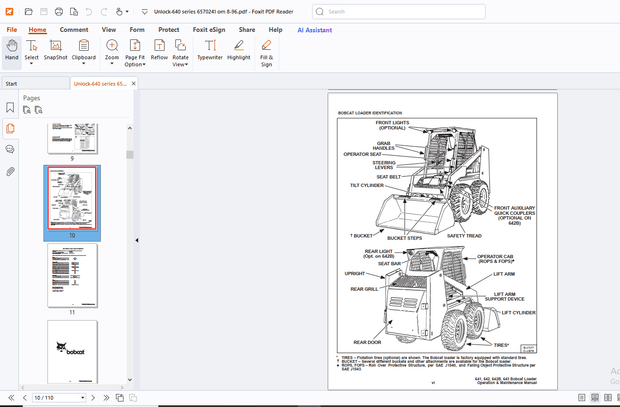This screenshot has width=620, height=407.
Task: Open the File menu
Action: 12,30
